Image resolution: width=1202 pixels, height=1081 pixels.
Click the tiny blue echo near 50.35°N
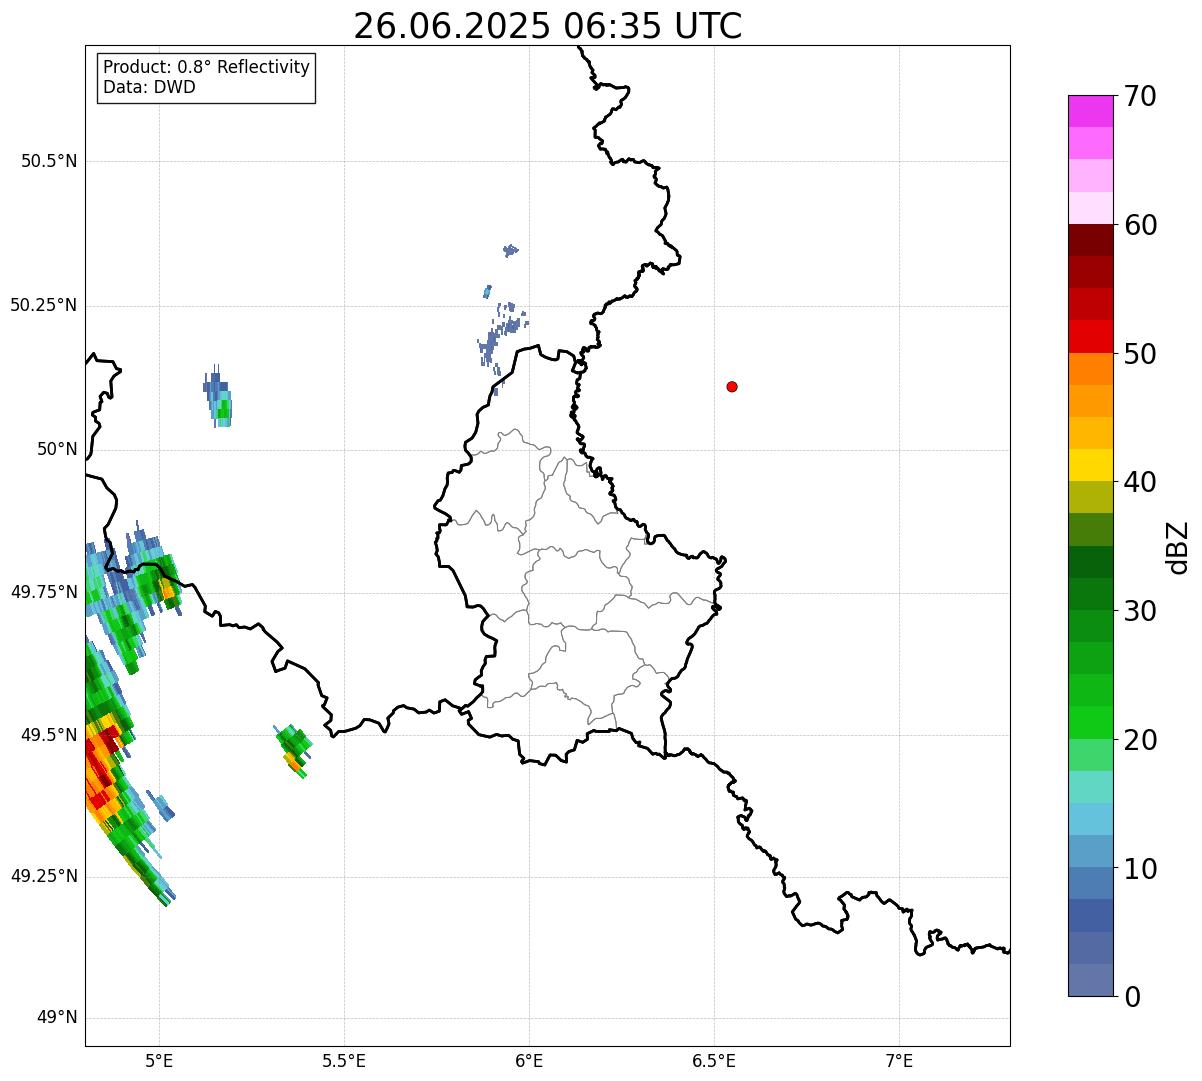511,250
